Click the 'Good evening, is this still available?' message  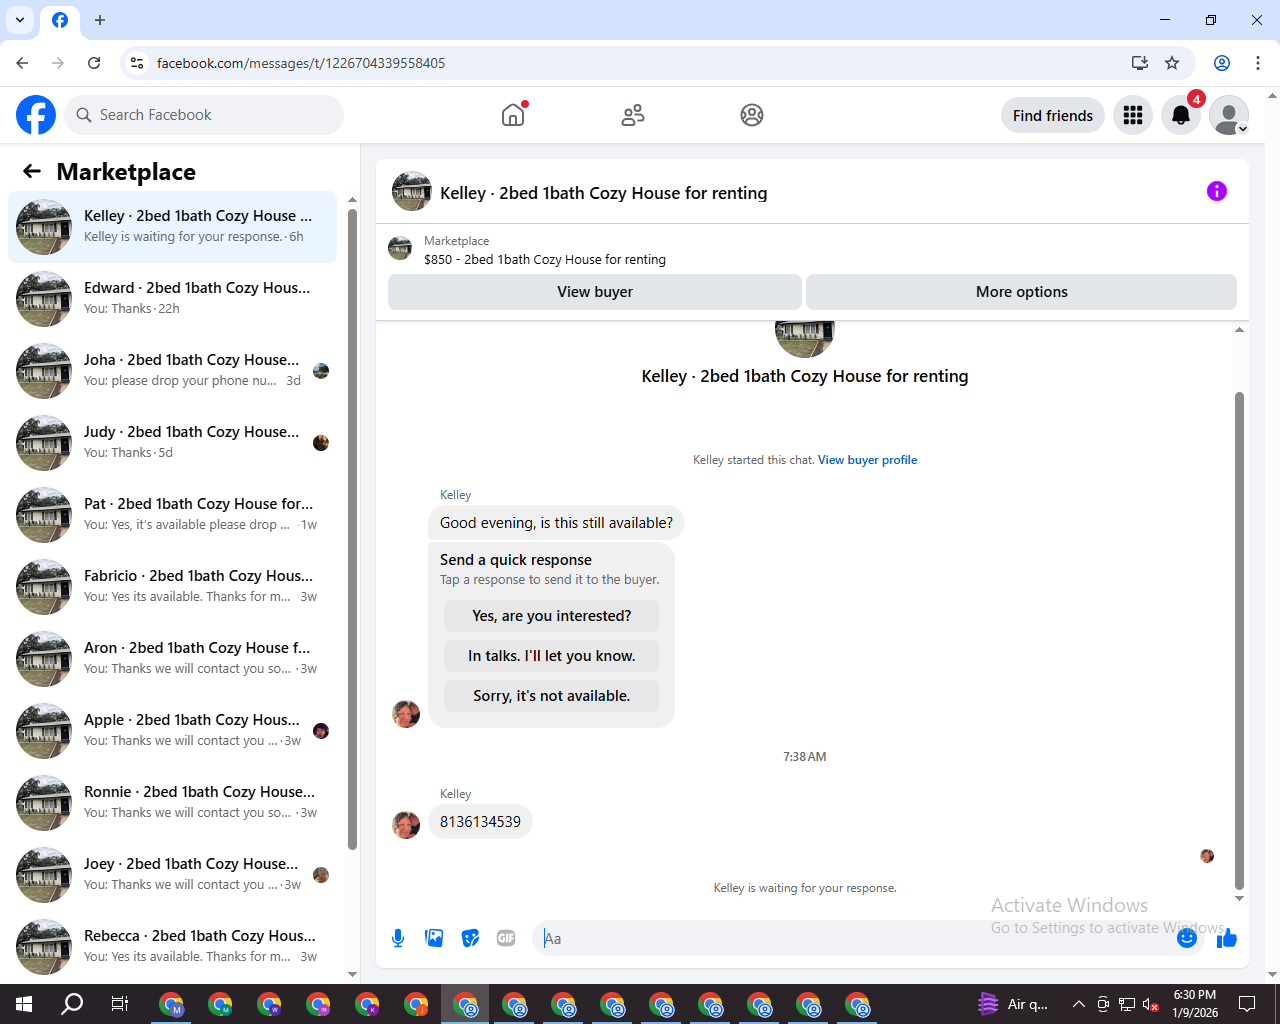click(x=556, y=523)
